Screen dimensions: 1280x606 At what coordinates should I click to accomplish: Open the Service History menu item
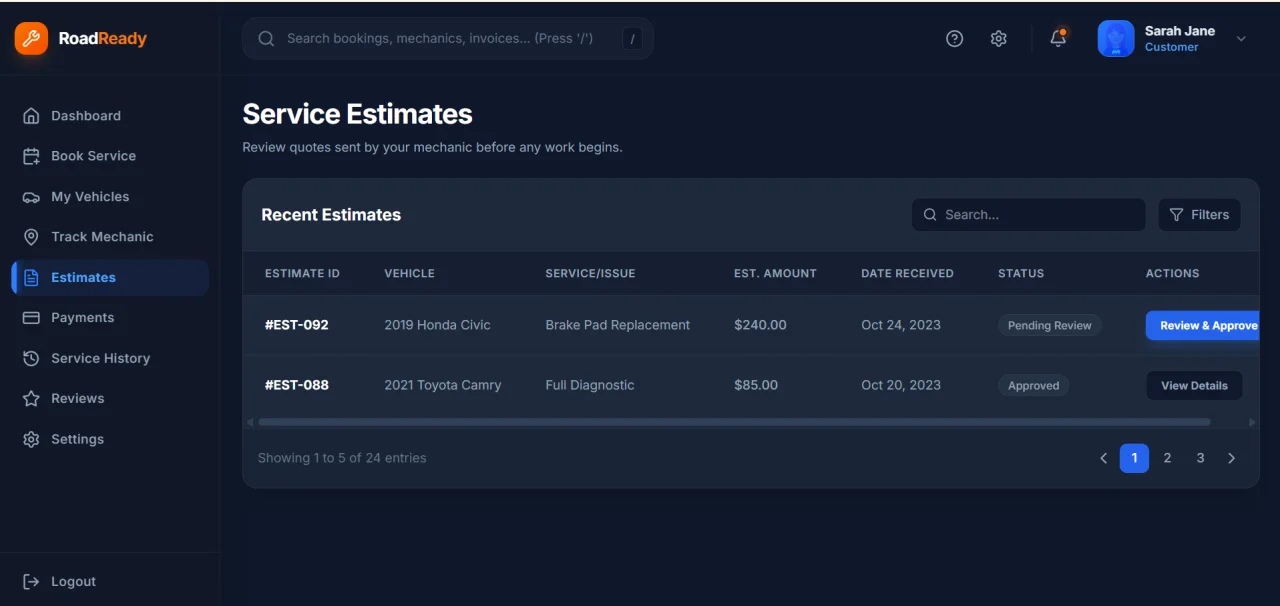point(110,358)
